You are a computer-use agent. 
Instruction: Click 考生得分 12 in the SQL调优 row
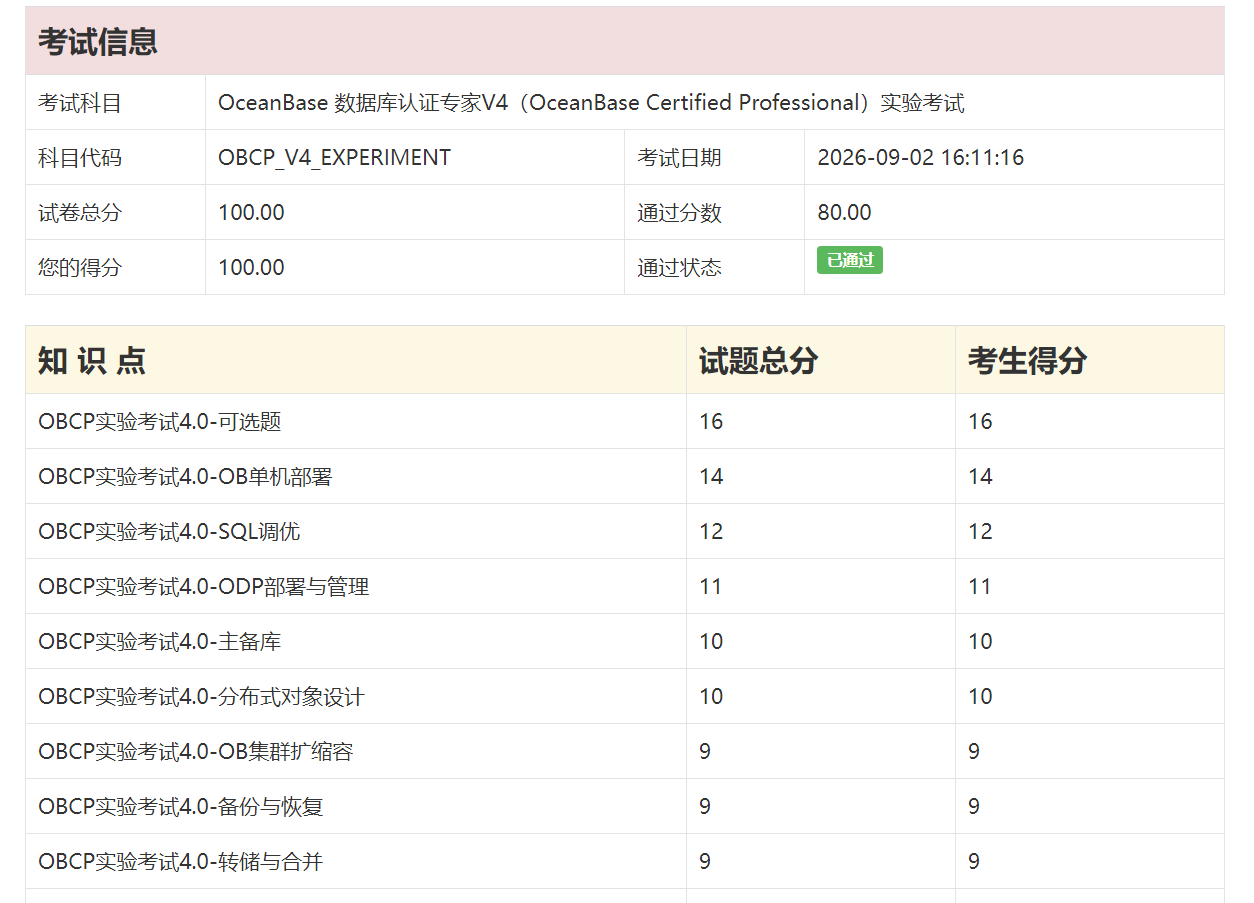[x=980, y=532]
